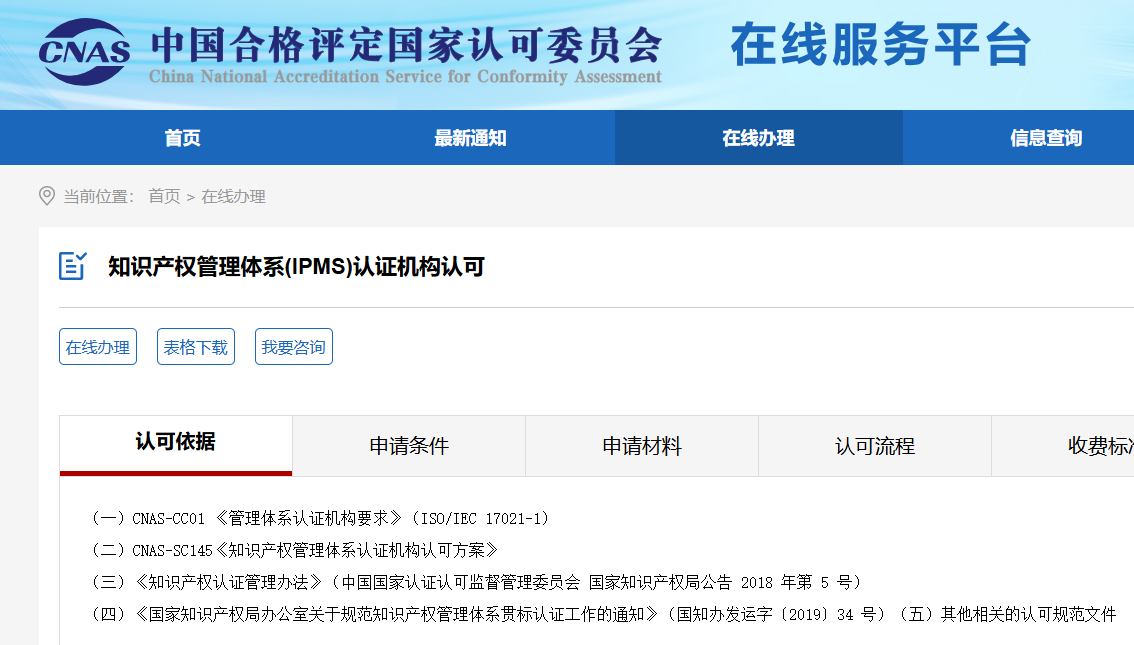Select the 在线办理 navigation item

tap(759, 137)
